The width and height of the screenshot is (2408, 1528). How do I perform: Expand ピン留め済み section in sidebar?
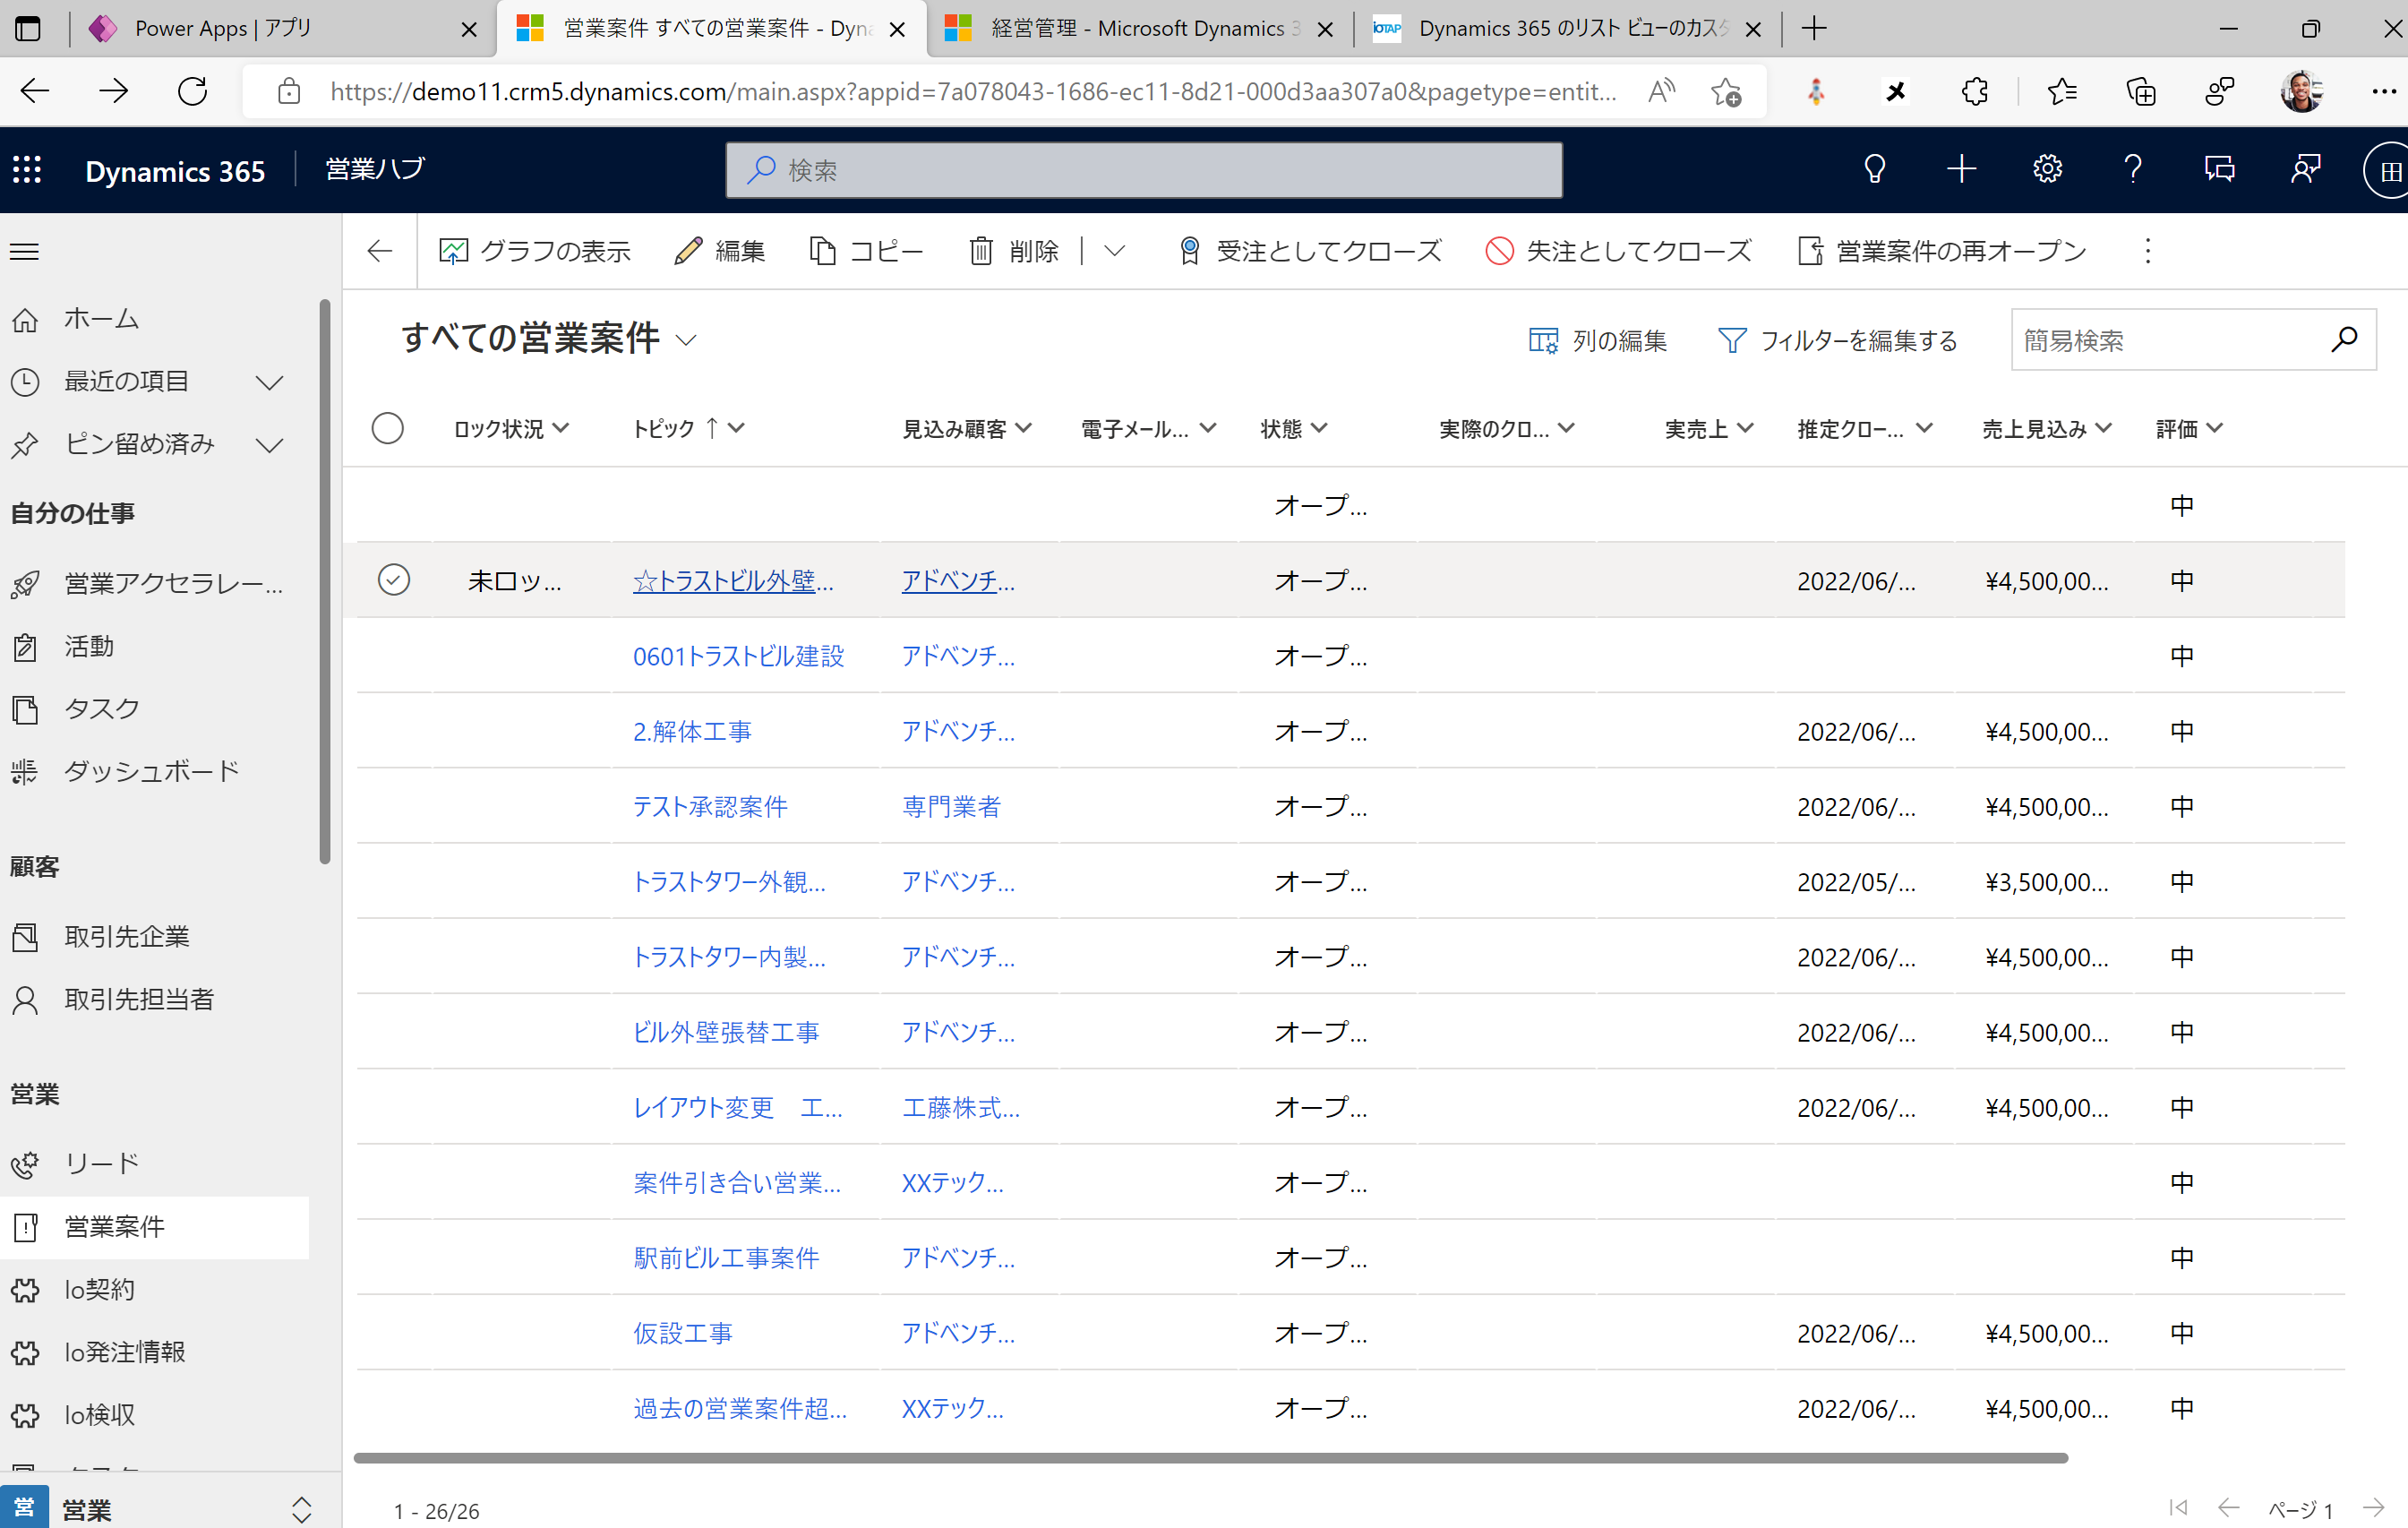point(269,444)
